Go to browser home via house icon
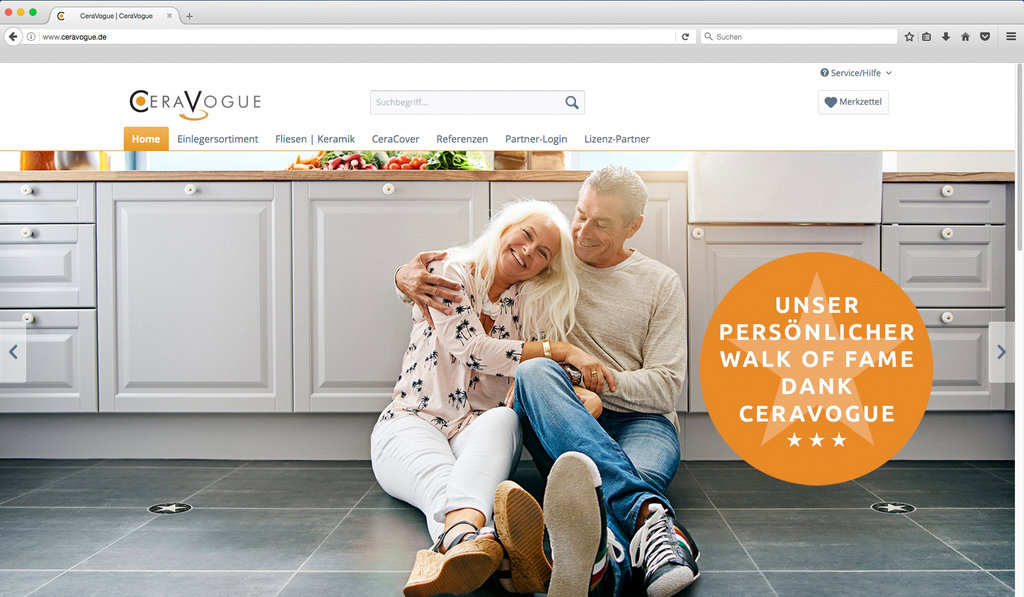This screenshot has height=597, width=1024. coord(965,37)
